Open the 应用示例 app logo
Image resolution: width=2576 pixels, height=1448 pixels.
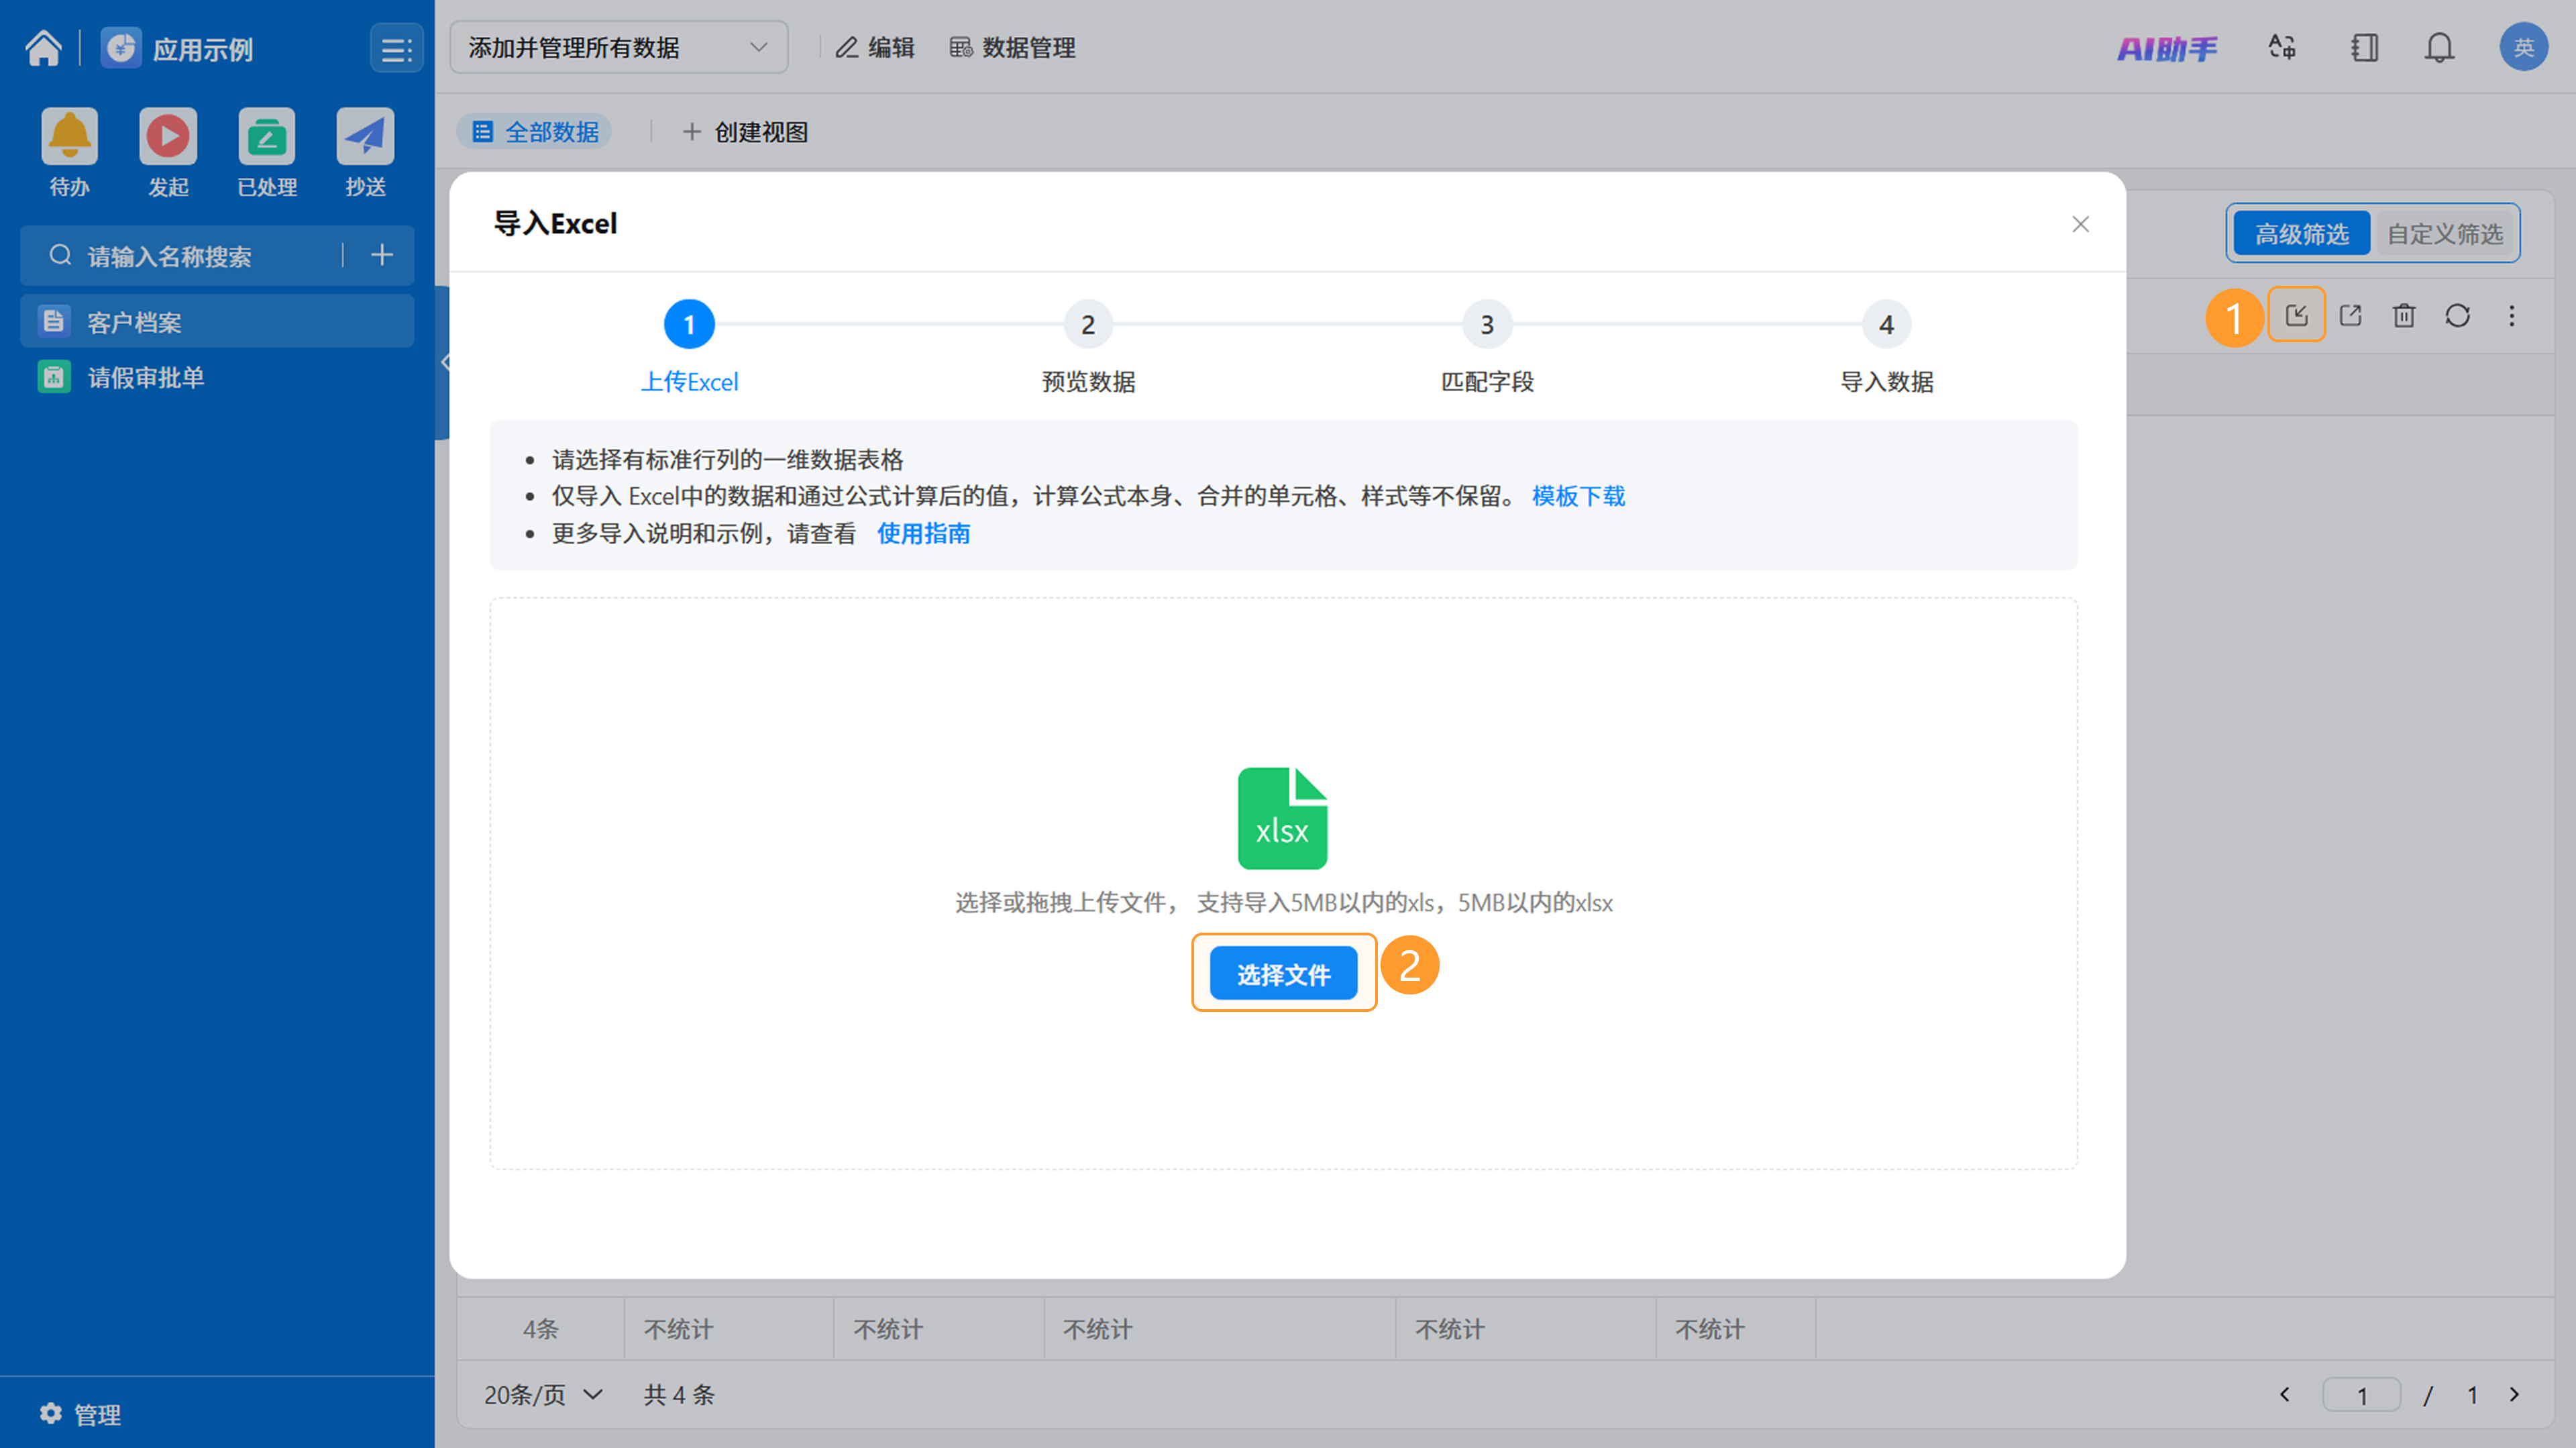coord(121,47)
